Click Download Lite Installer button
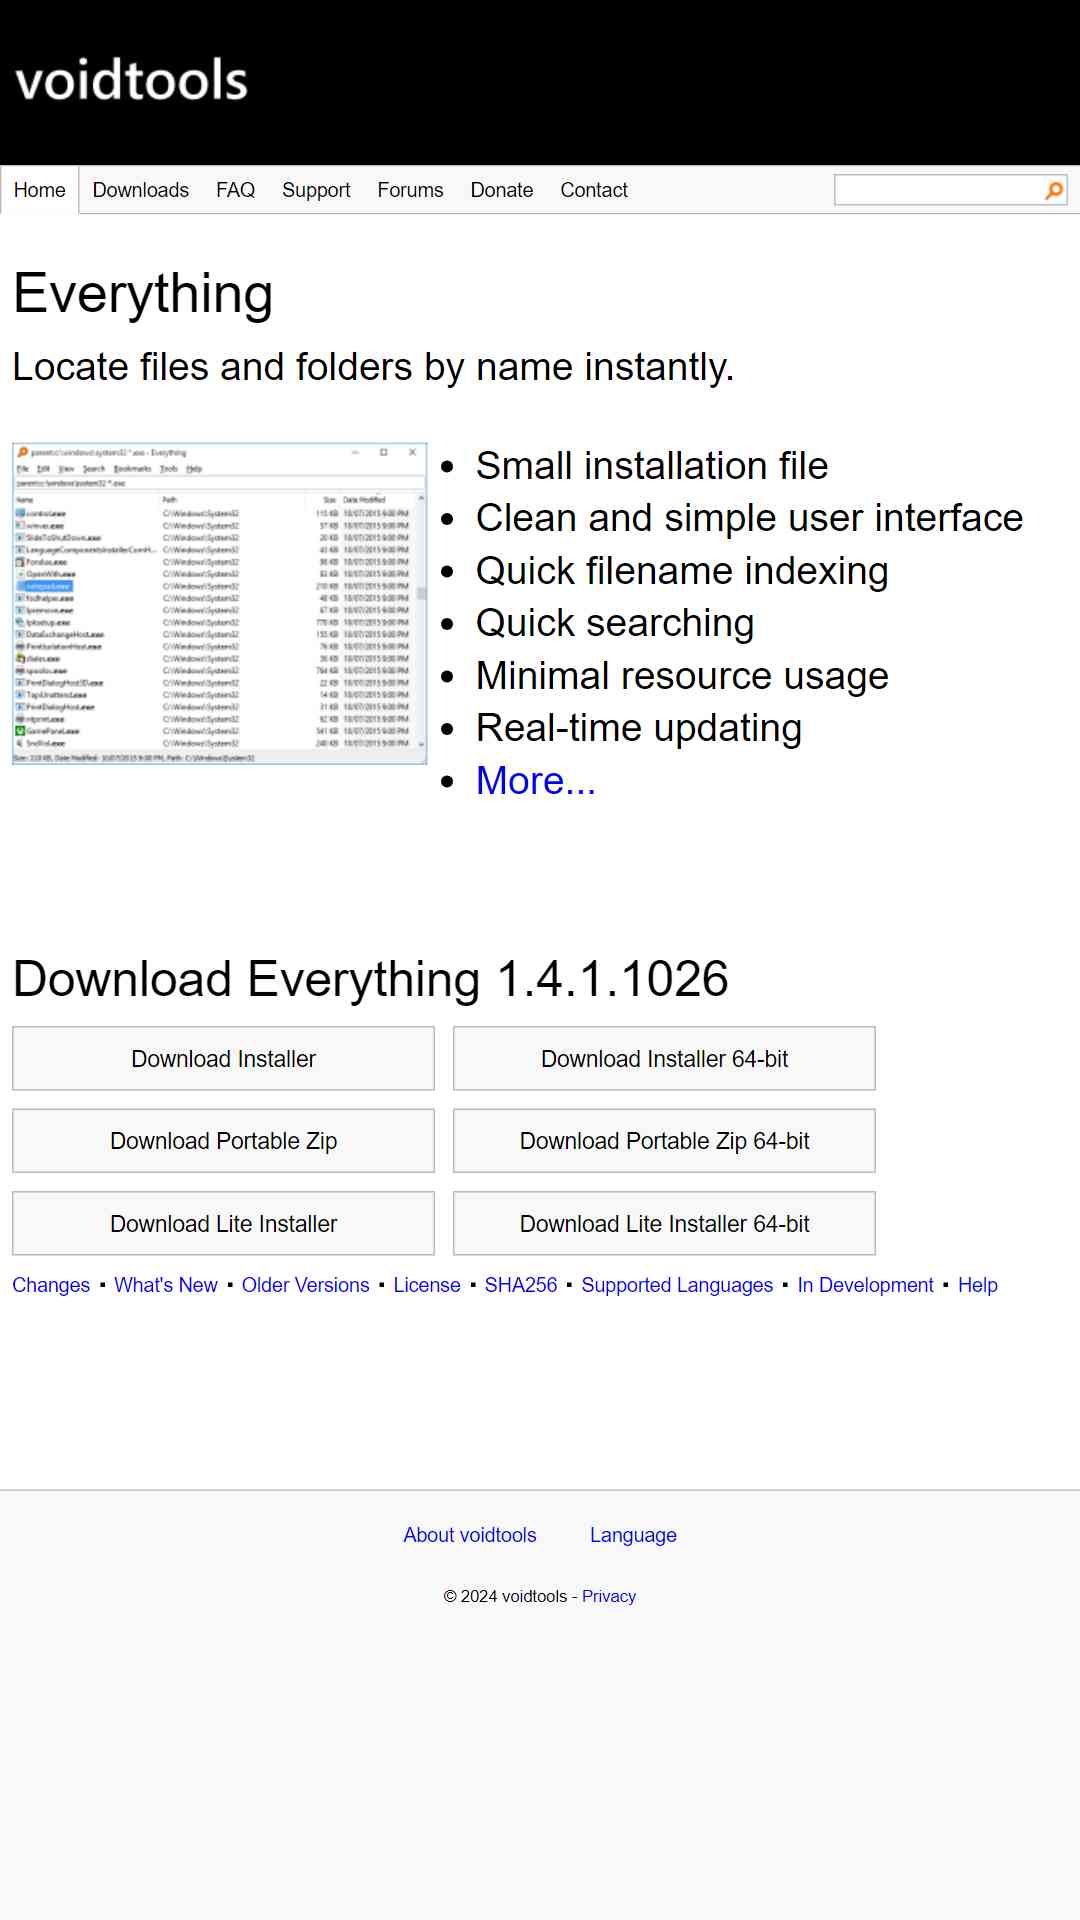Image resolution: width=1080 pixels, height=1920 pixels. pyautogui.click(x=224, y=1224)
